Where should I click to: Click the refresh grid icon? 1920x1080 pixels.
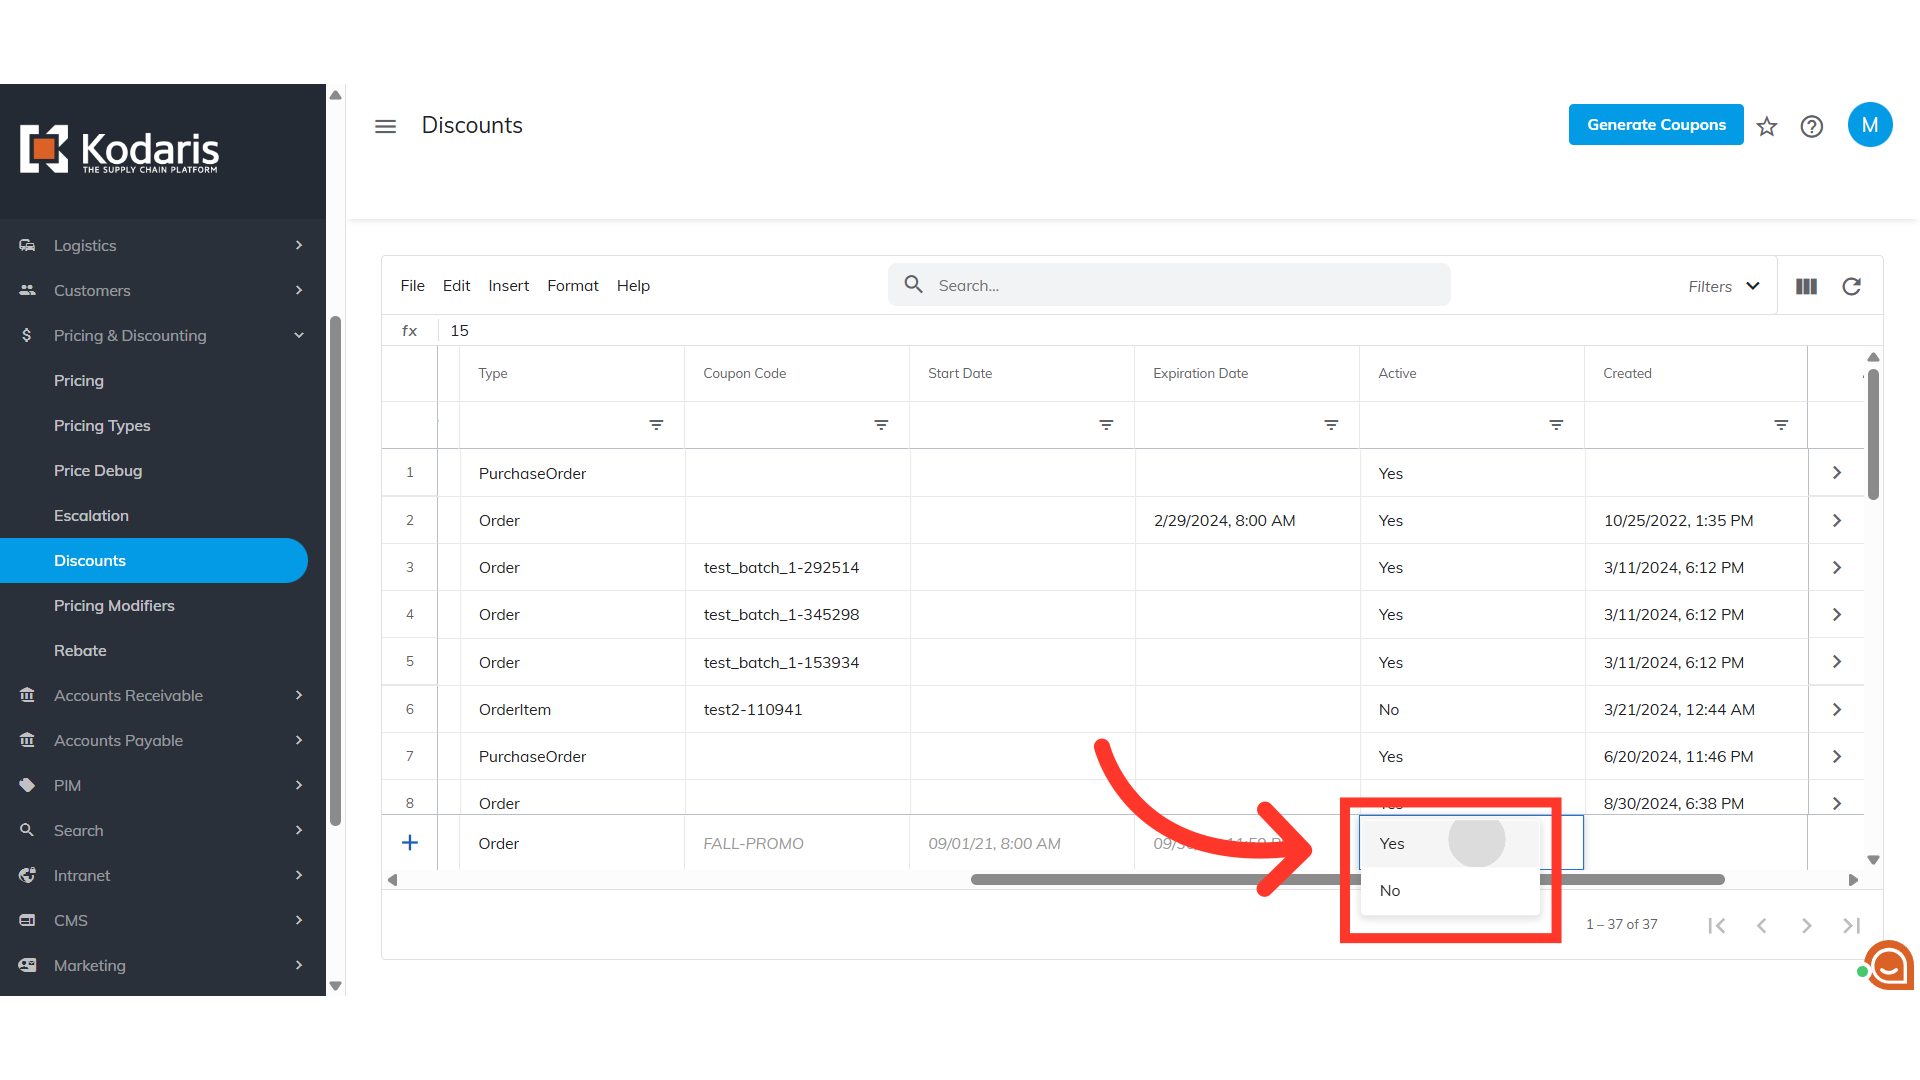1851,287
